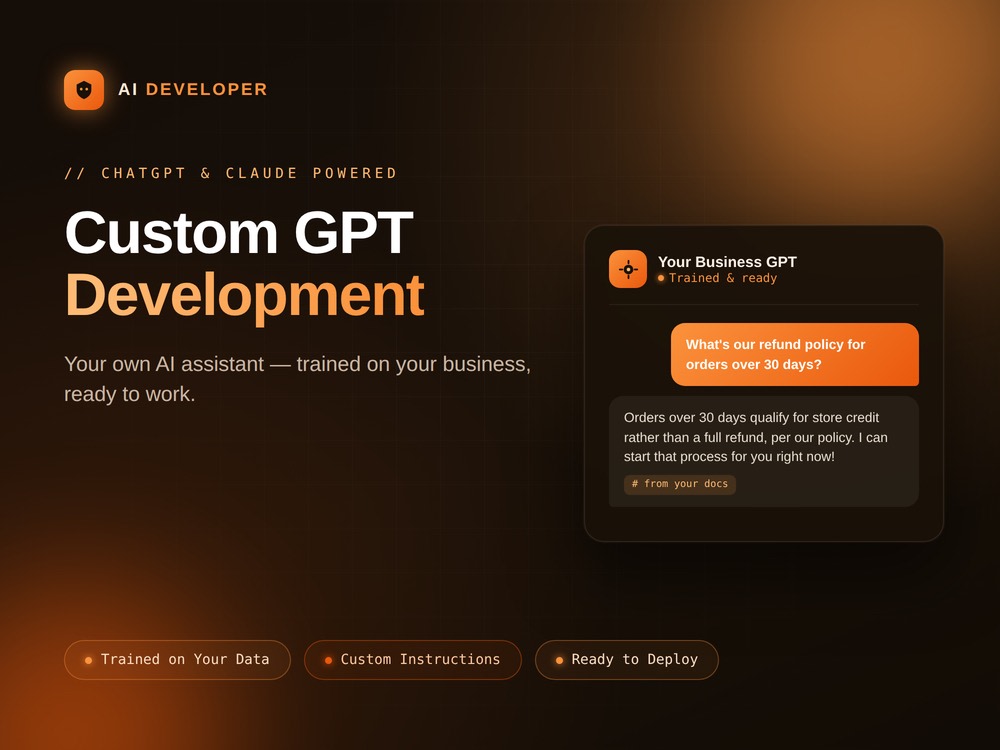The height and width of the screenshot is (750, 1000).
Task: Click the 'Custom GPT' headline
Action: point(239,233)
